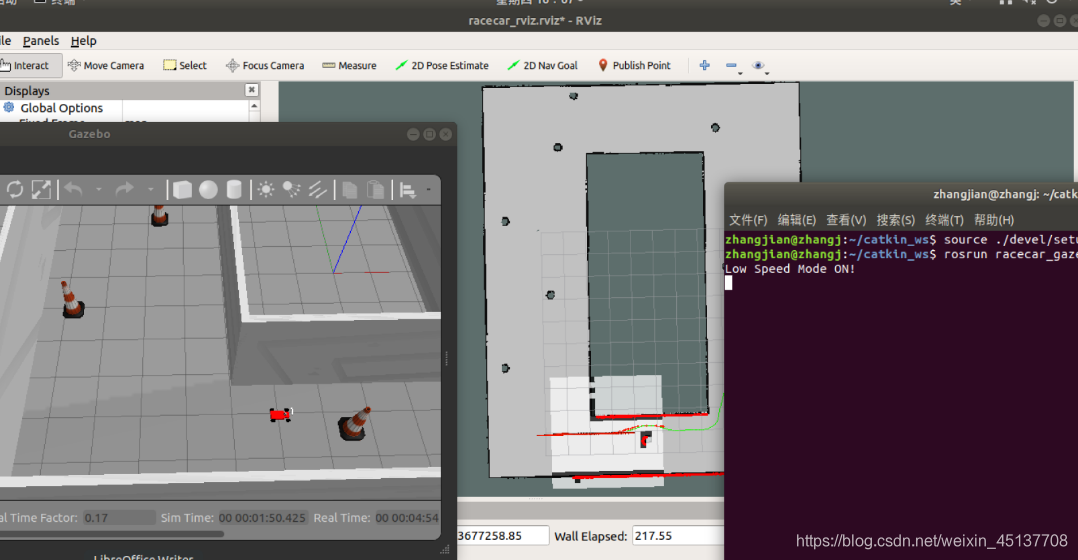The image size is (1078, 560).
Task: Insert a sphere shape in Gazebo
Action: click(208, 190)
